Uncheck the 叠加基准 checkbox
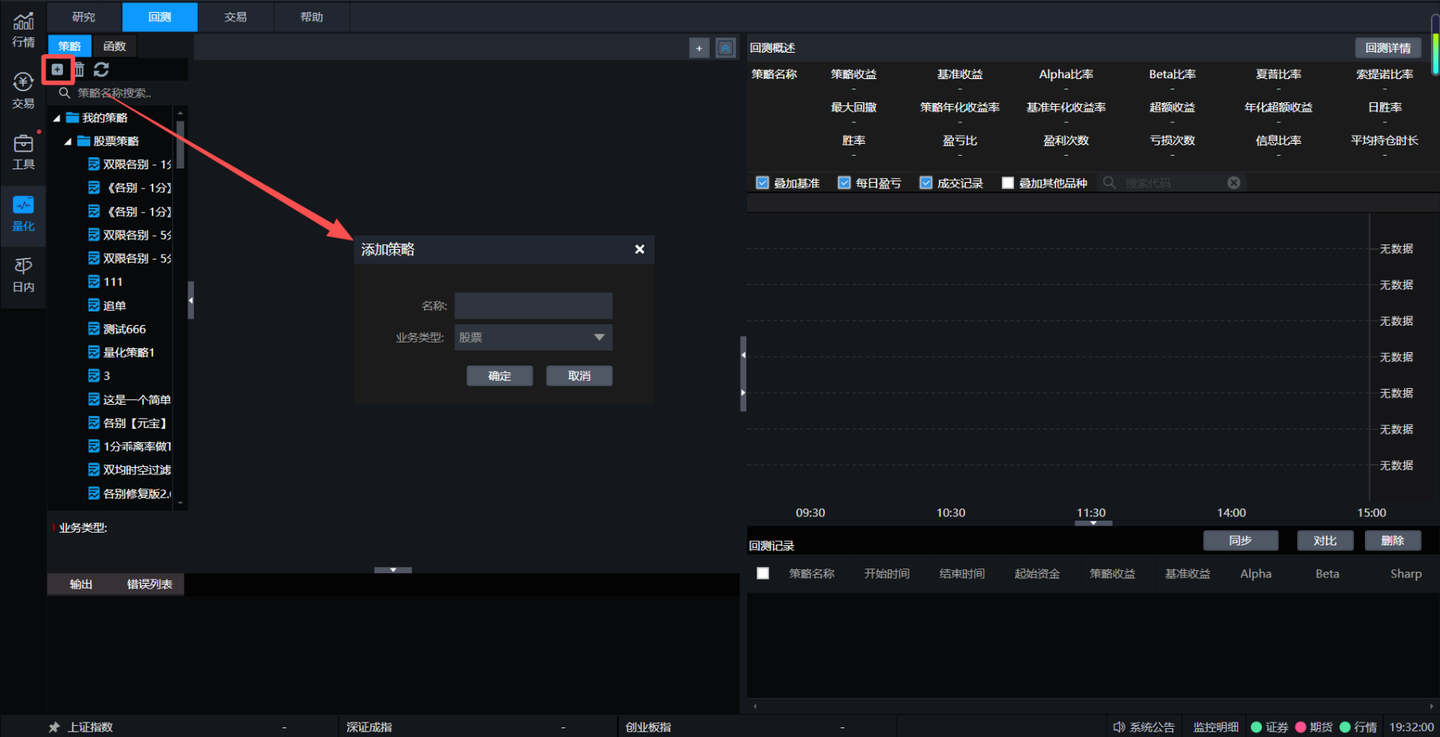The width and height of the screenshot is (1440, 737). 763,183
